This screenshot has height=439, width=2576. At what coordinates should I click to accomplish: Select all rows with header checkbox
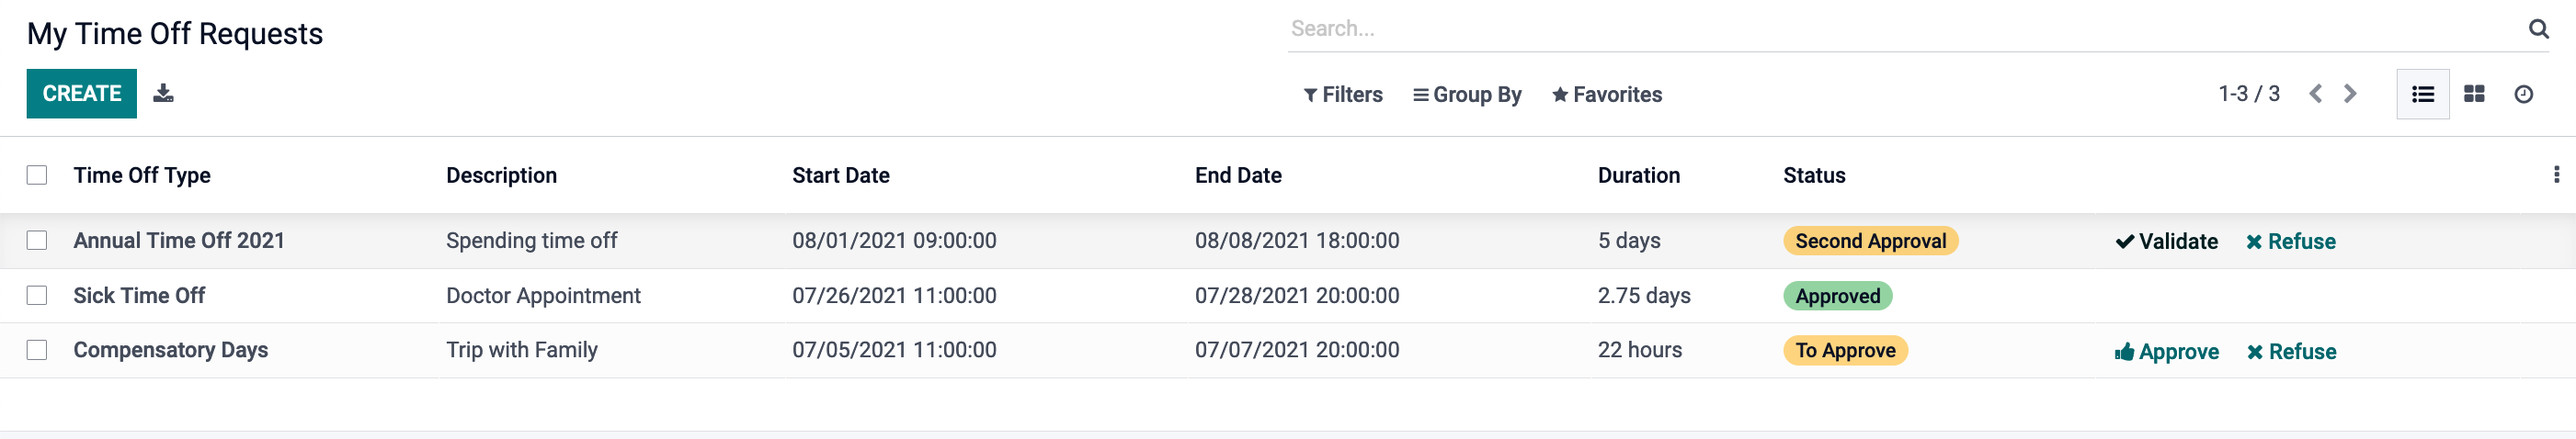(37, 175)
